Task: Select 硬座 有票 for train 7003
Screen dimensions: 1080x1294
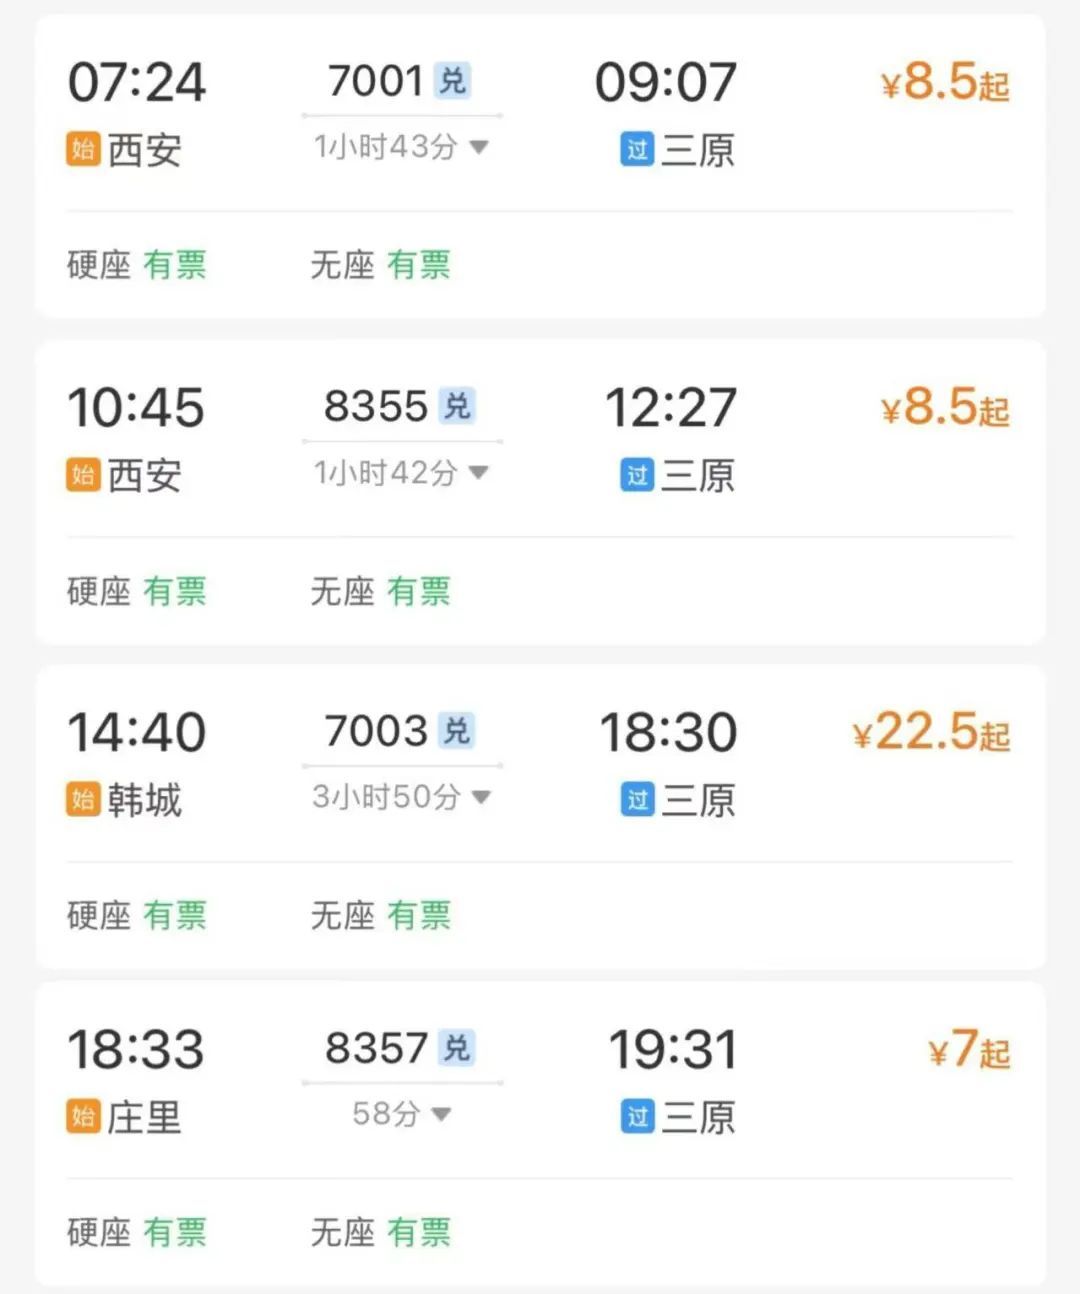Action: coord(136,915)
